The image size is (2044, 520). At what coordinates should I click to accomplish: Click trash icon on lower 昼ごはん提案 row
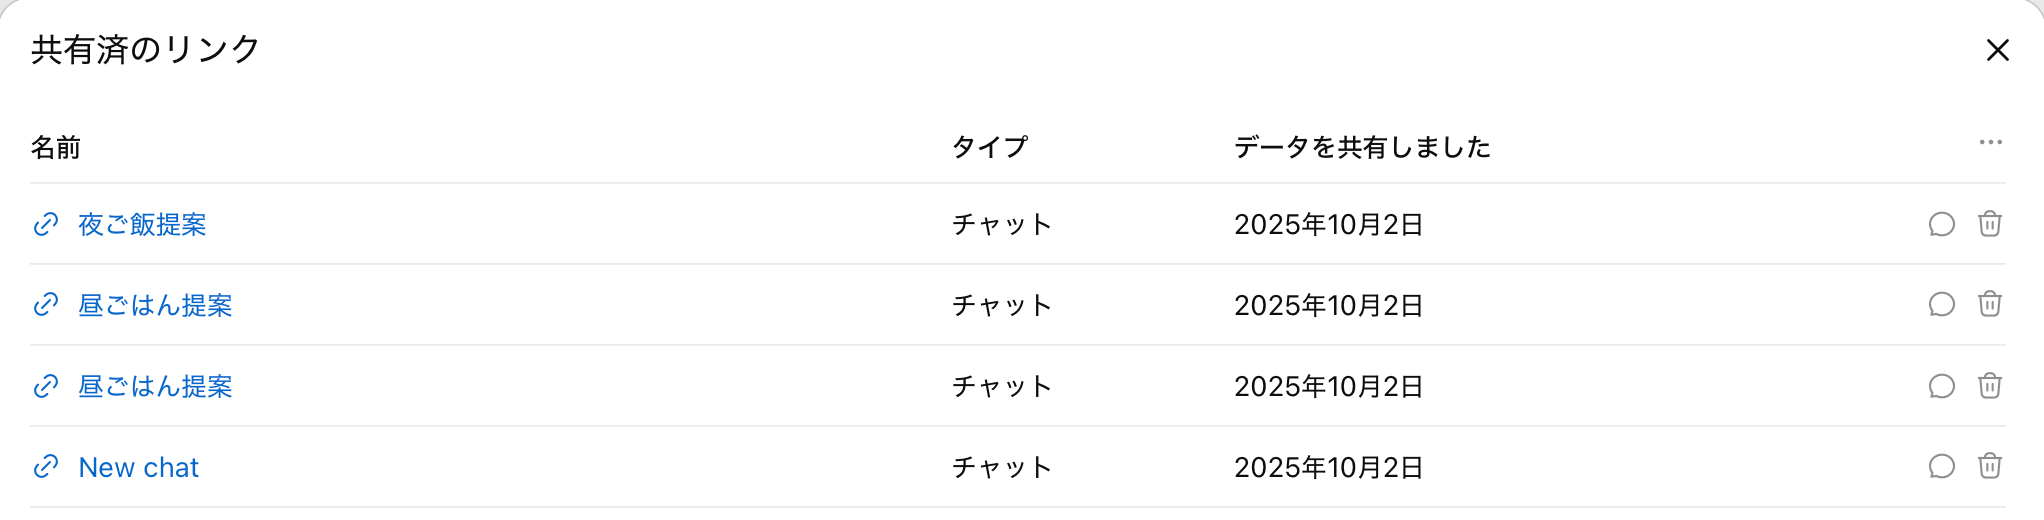tap(1989, 385)
